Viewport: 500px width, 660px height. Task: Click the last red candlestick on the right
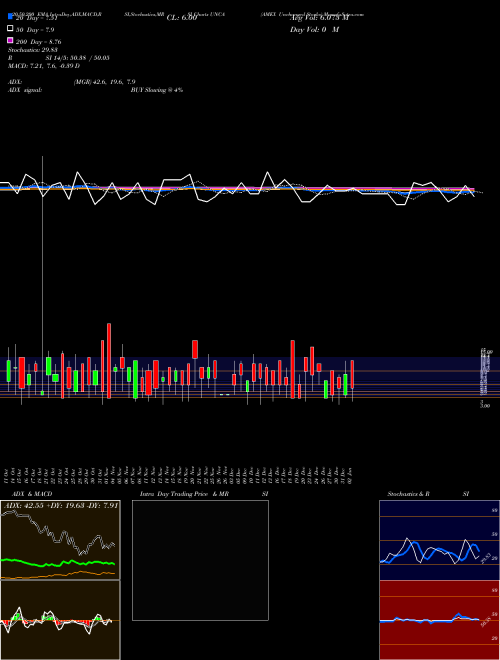click(x=352, y=374)
